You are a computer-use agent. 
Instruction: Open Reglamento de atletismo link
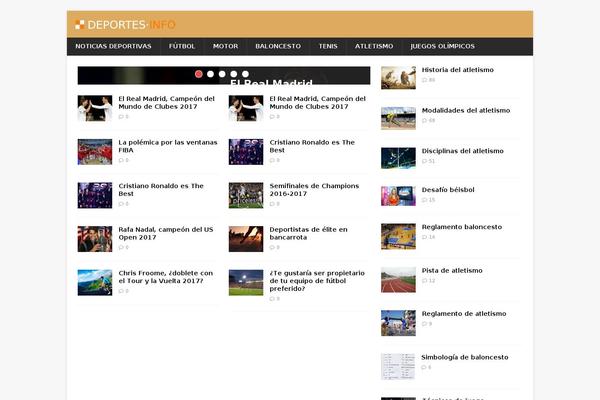click(x=464, y=314)
